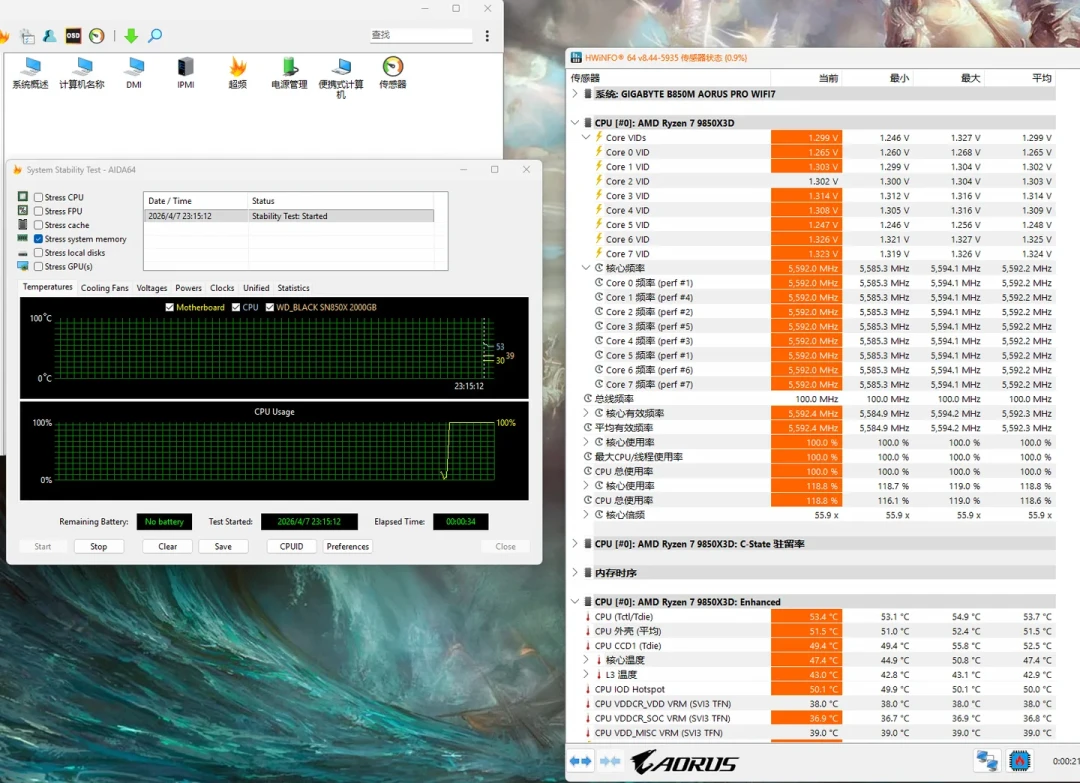This screenshot has width=1080, height=783.
Task: Open the 便携式计算机 item
Action: 341,79
